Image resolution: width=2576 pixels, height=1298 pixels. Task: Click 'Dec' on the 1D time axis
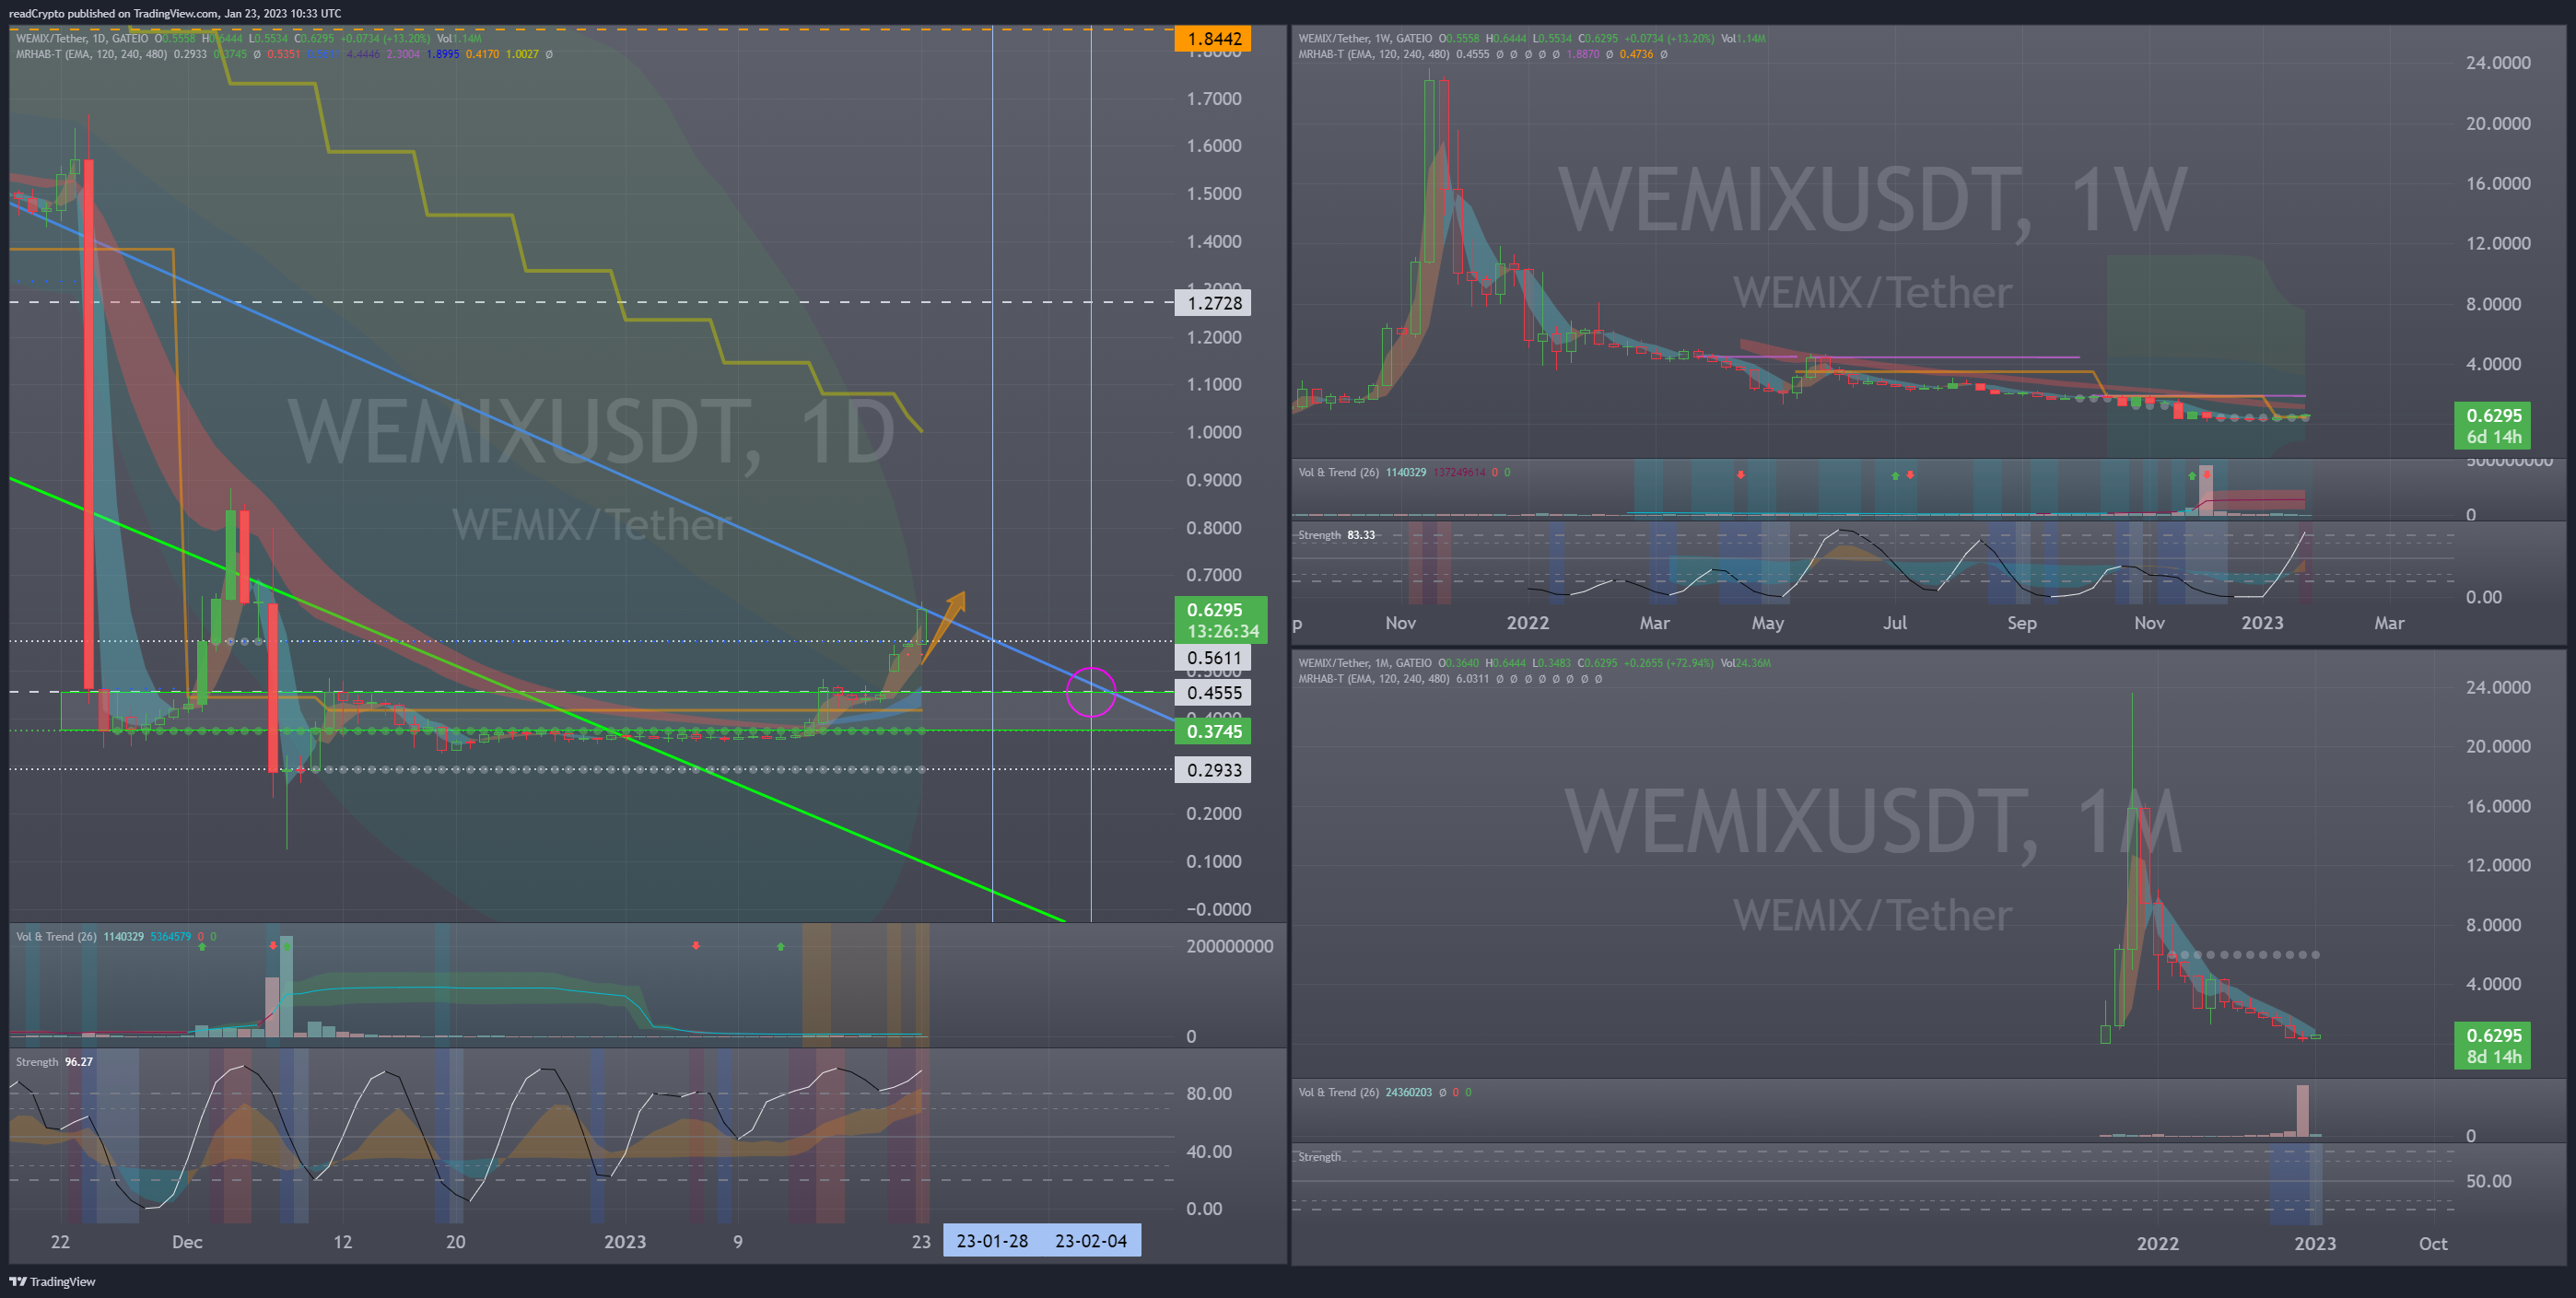pos(187,1241)
